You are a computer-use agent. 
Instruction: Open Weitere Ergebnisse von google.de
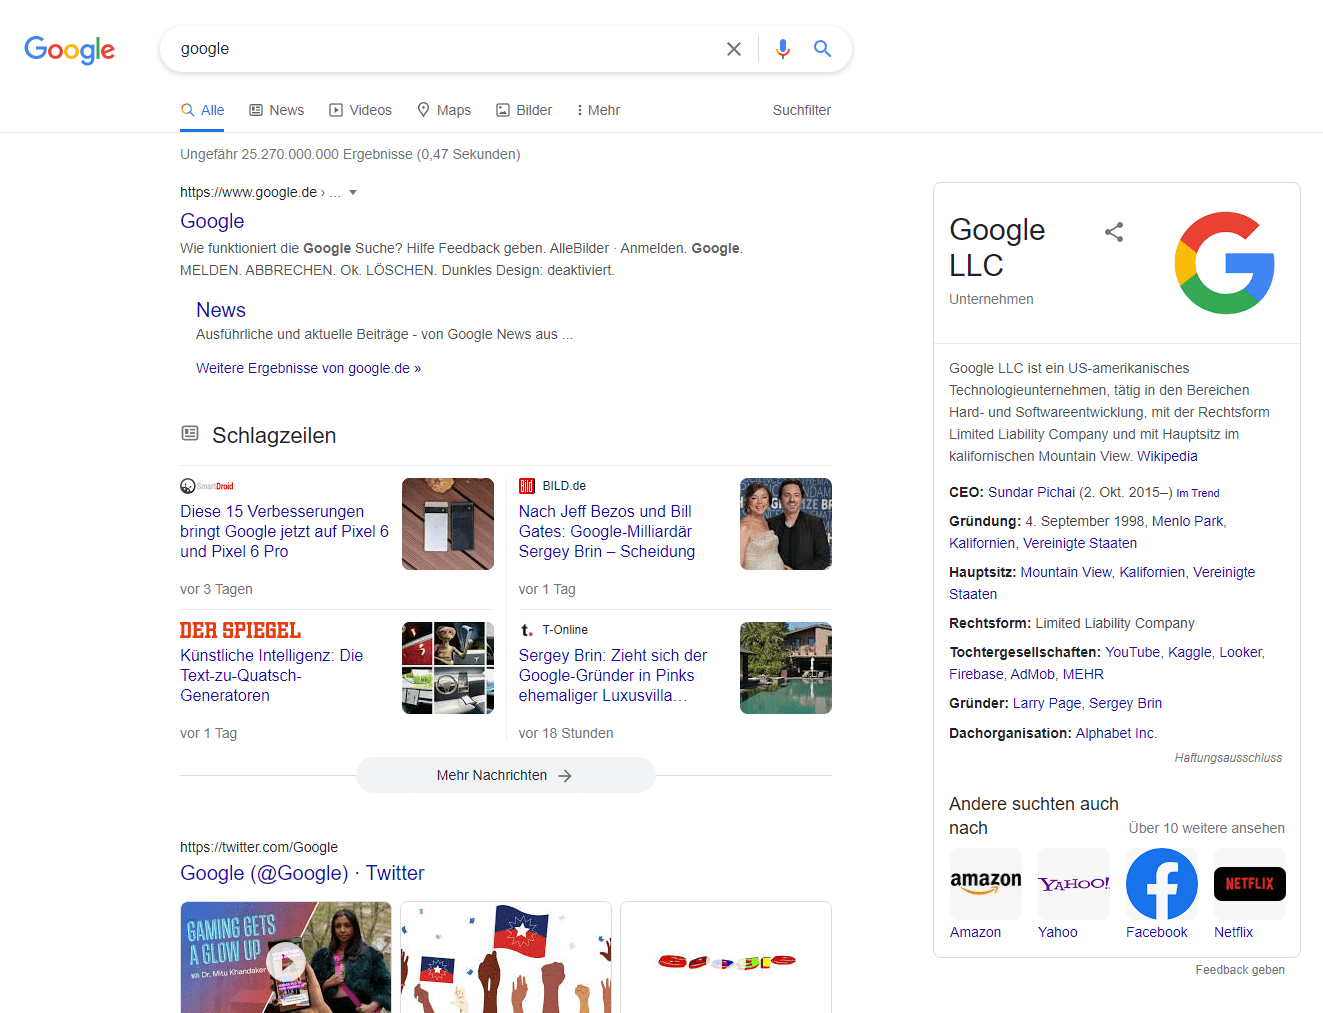308,368
